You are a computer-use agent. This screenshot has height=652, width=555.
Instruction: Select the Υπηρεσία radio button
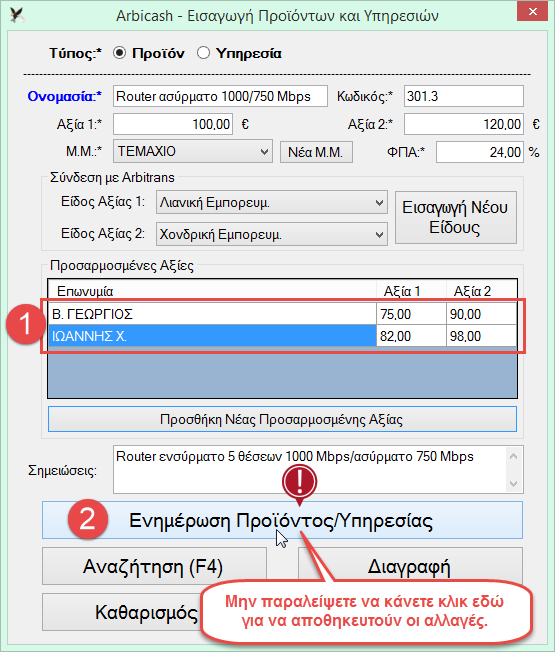[x=203, y=53]
